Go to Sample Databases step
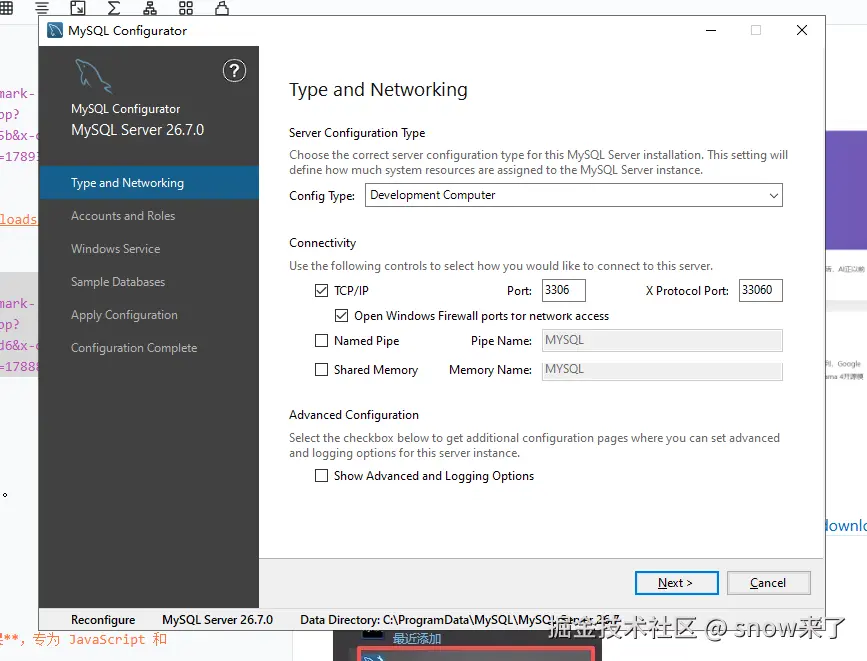Screen dimensions: 867x661 coord(118,282)
